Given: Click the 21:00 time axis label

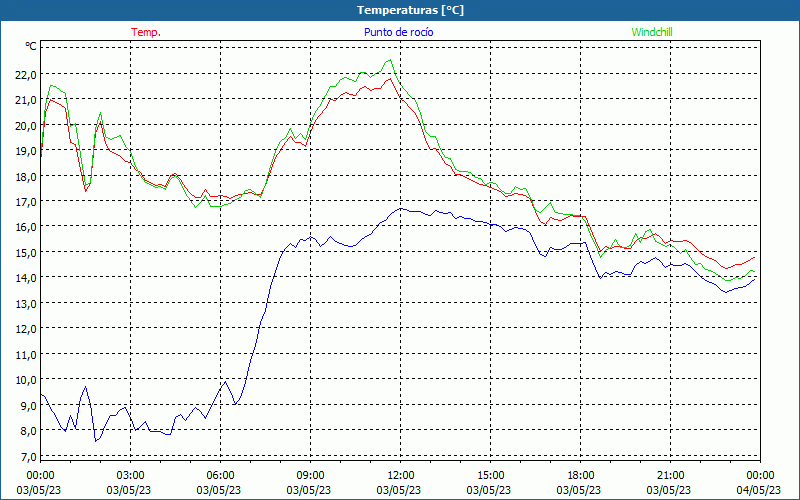Looking at the screenshot, I should (x=670, y=476).
